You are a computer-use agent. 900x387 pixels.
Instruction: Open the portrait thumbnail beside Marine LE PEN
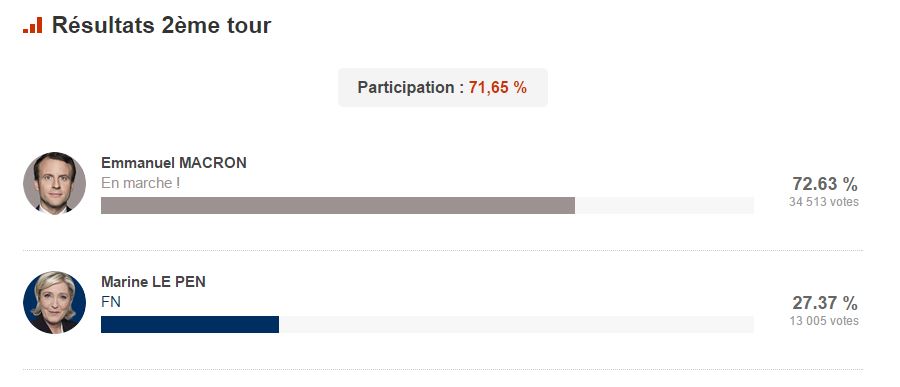(55, 302)
